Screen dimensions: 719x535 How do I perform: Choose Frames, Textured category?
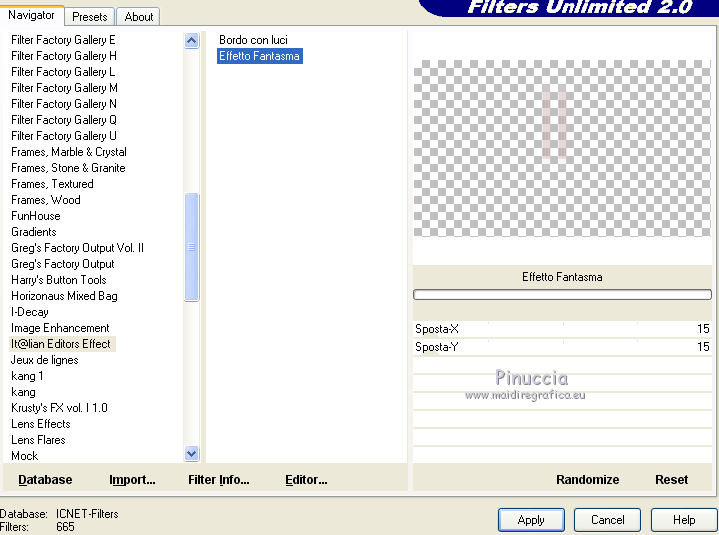(52, 184)
